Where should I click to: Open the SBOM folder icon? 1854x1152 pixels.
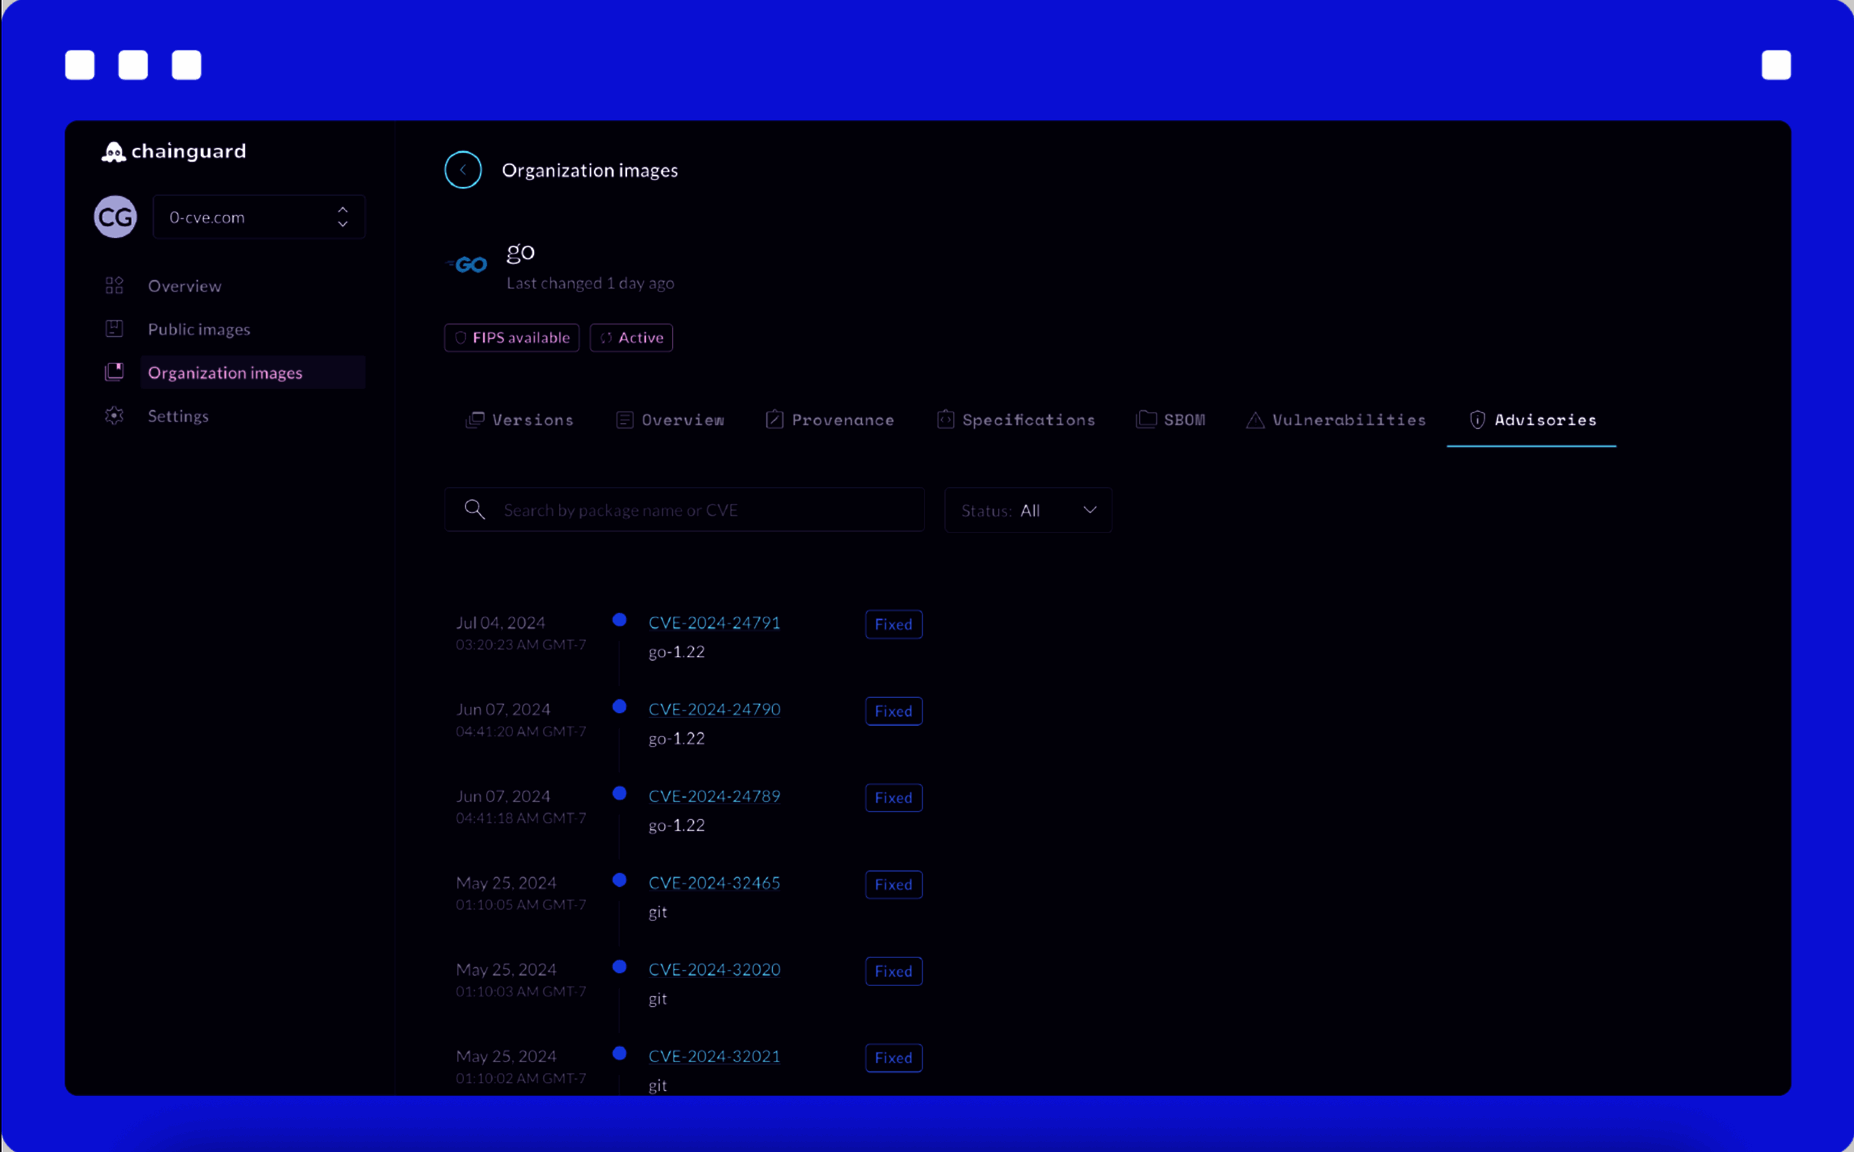(x=1147, y=419)
